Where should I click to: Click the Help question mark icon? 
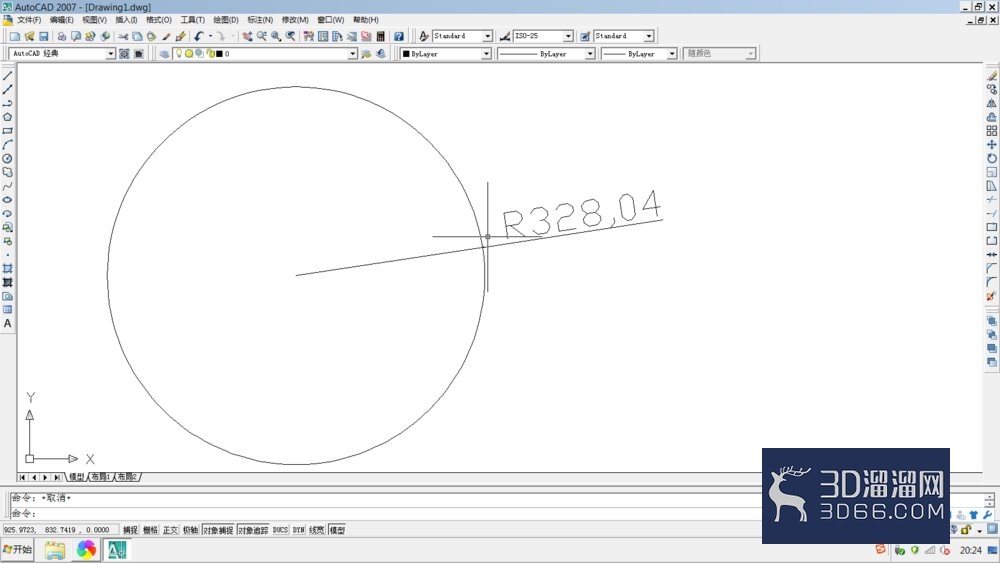399,36
